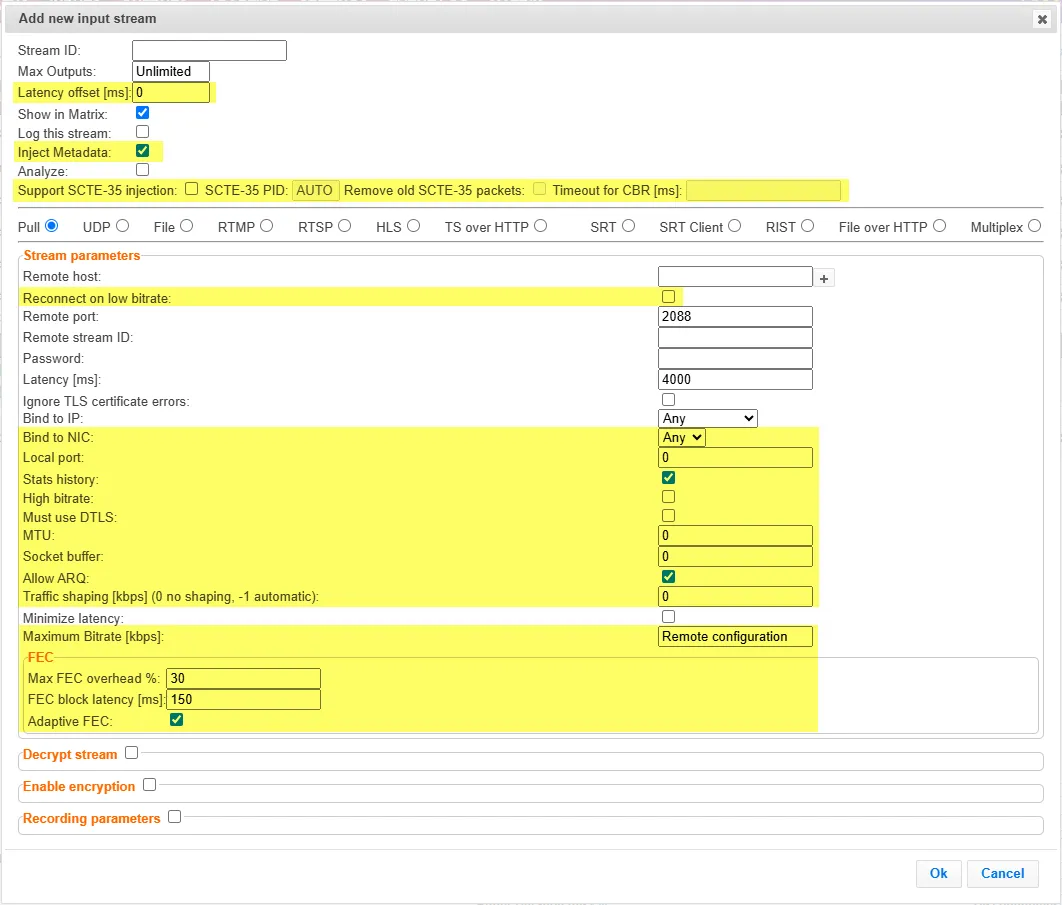Enable the Analyze checkbox

[x=142, y=169]
